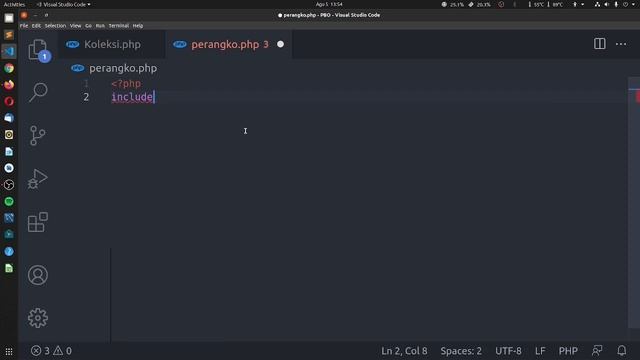Viewport: 640px width, 360px height.
Task: Split the editor to the right
Action: pos(600,44)
